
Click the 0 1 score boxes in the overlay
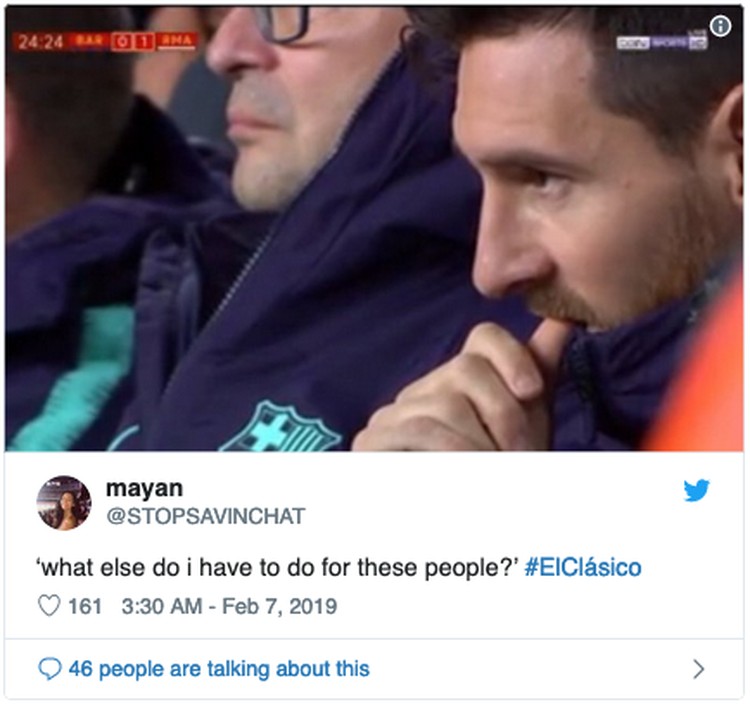(x=132, y=42)
